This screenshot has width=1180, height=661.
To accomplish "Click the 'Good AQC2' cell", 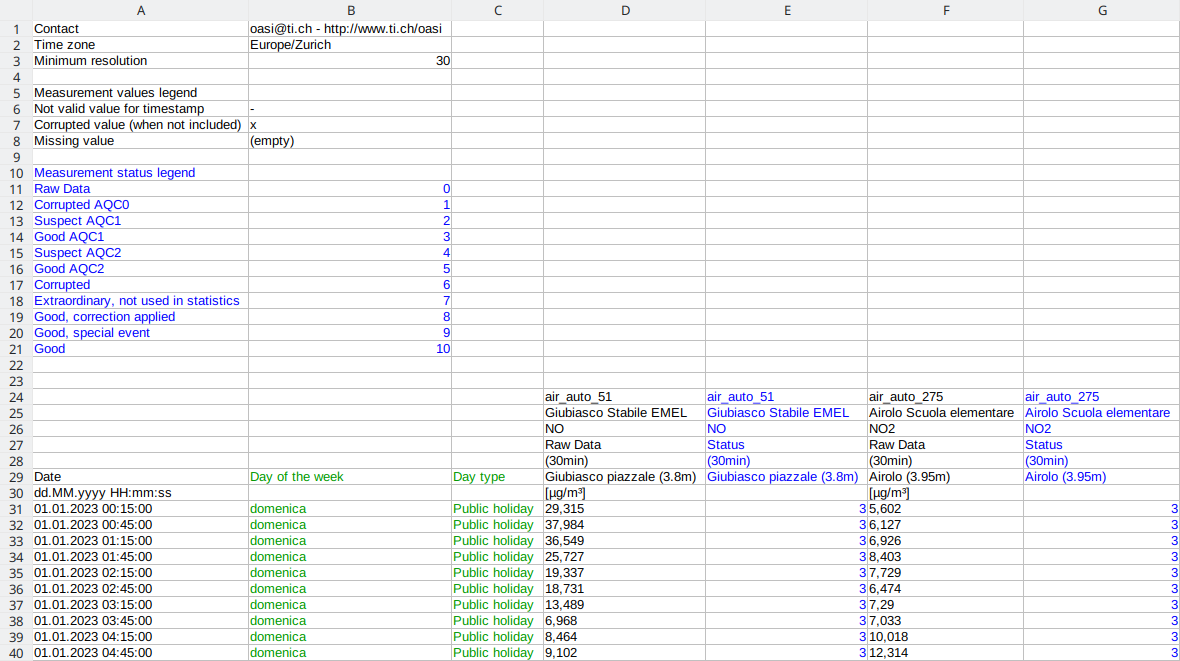I will point(140,269).
